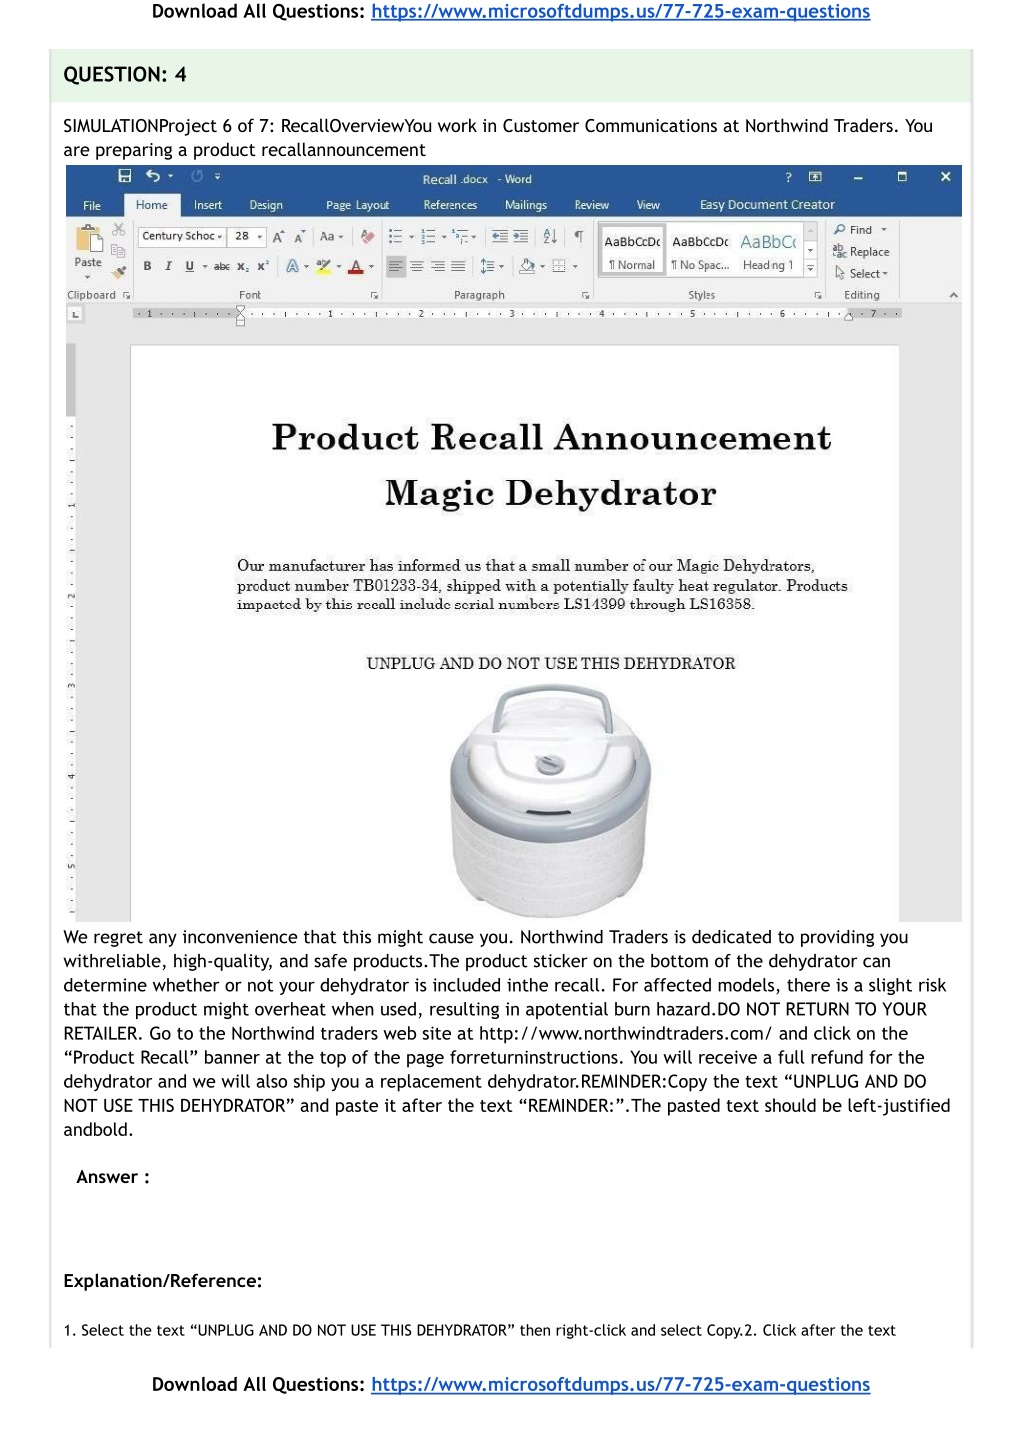Select Center paragraph alignment

(x=417, y=266)
